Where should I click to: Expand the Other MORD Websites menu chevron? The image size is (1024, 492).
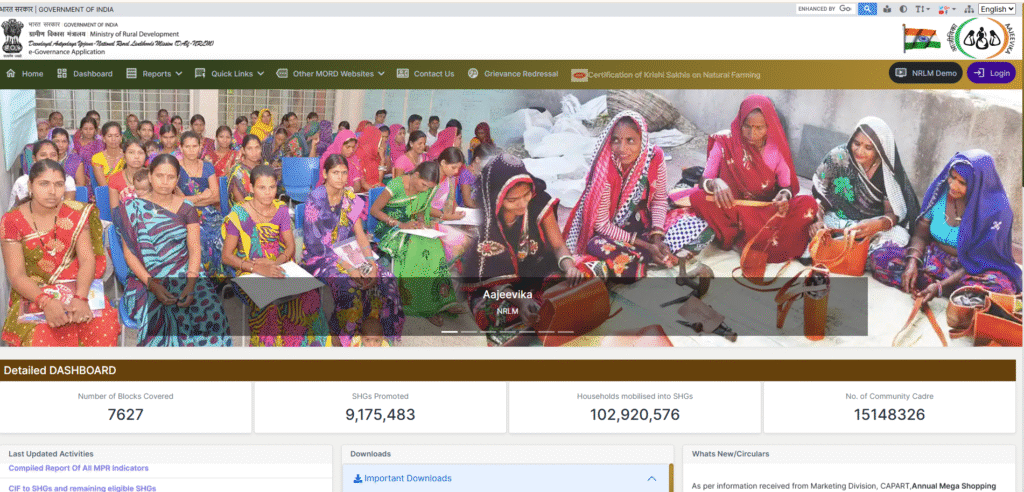point(381,74)
